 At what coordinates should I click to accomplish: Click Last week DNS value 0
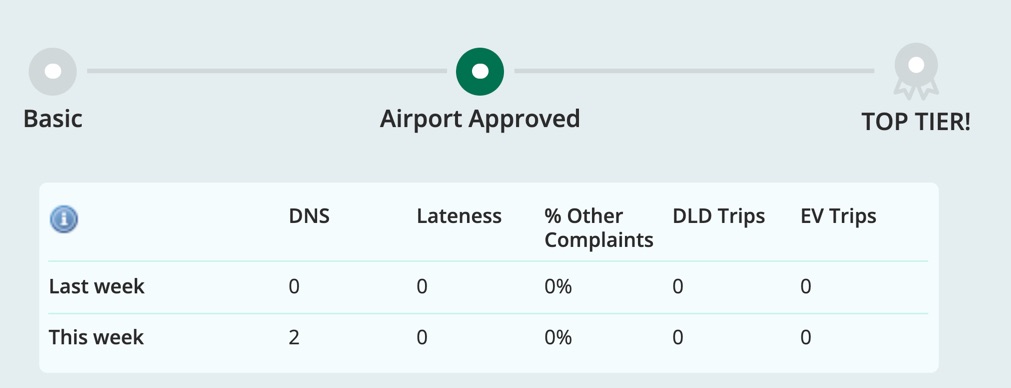[294, 287]
